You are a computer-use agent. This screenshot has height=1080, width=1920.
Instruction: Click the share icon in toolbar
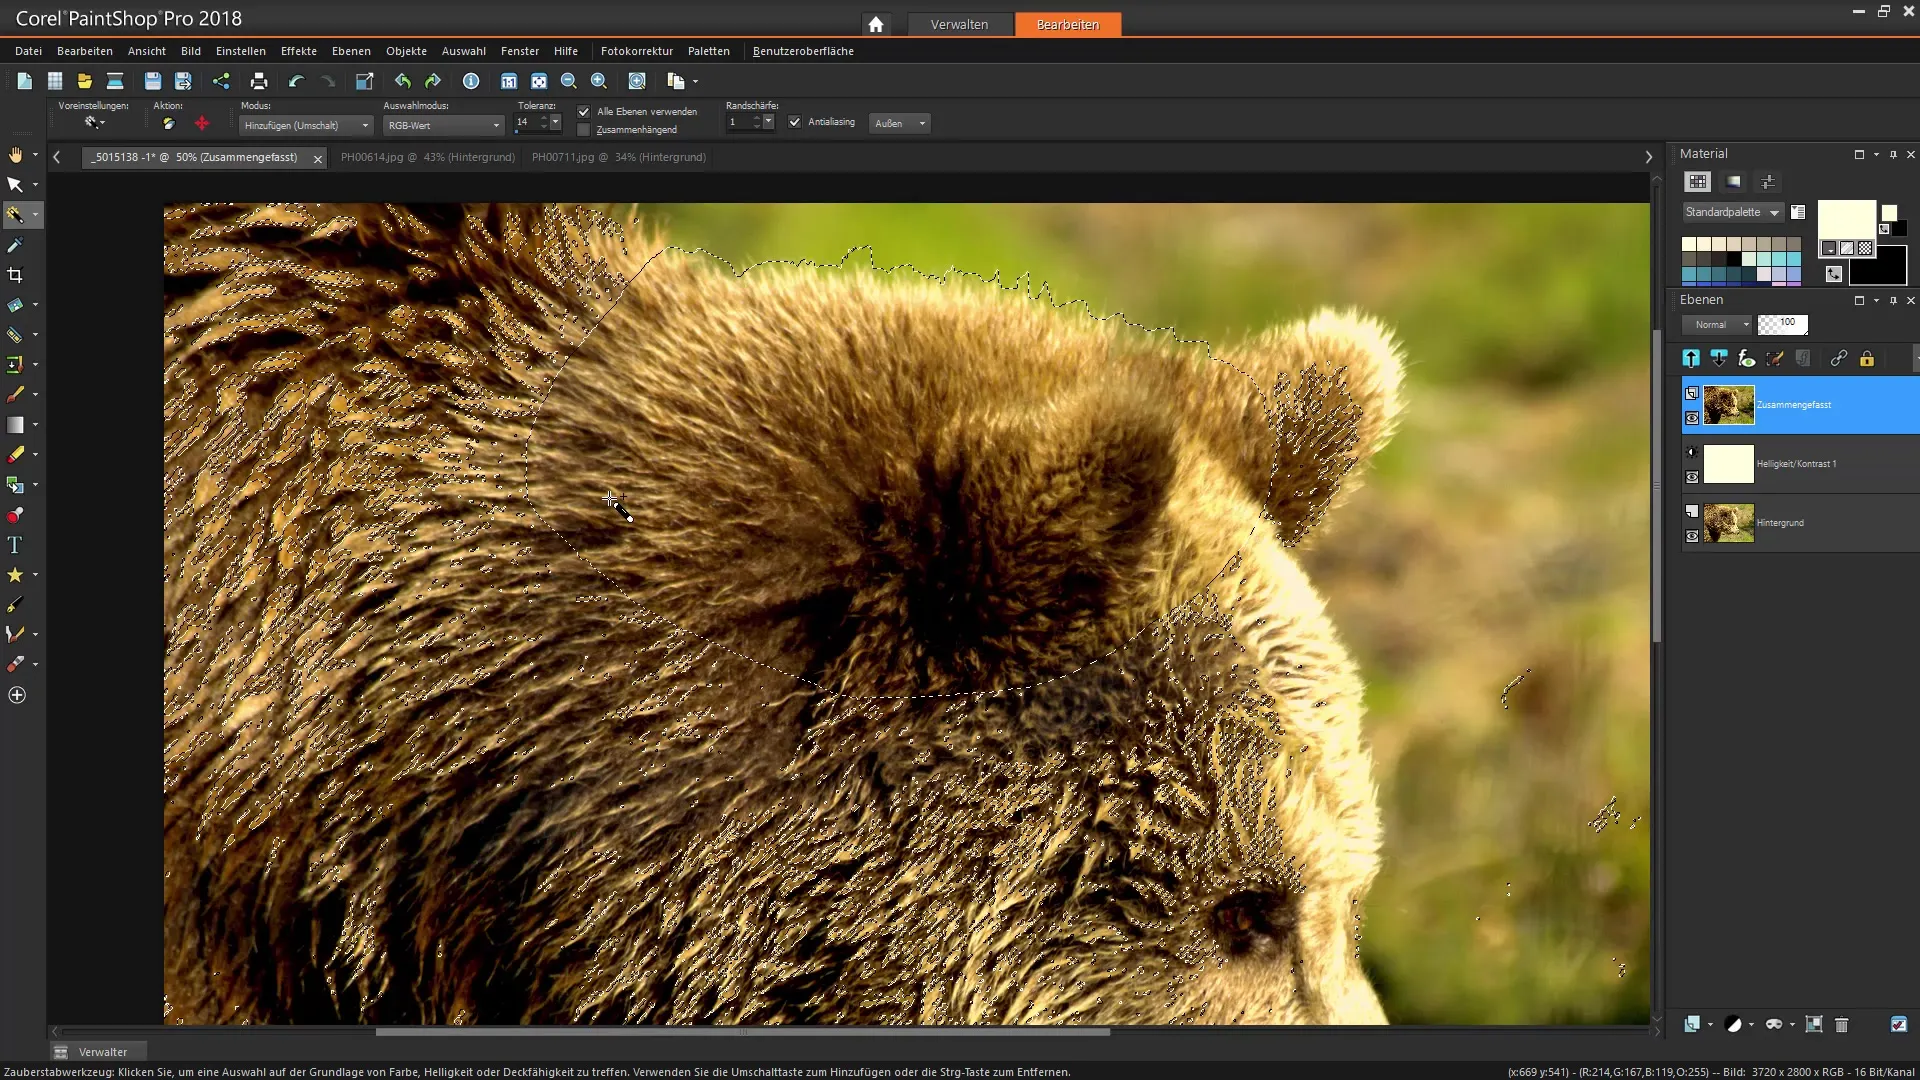(x=221, y=81)
